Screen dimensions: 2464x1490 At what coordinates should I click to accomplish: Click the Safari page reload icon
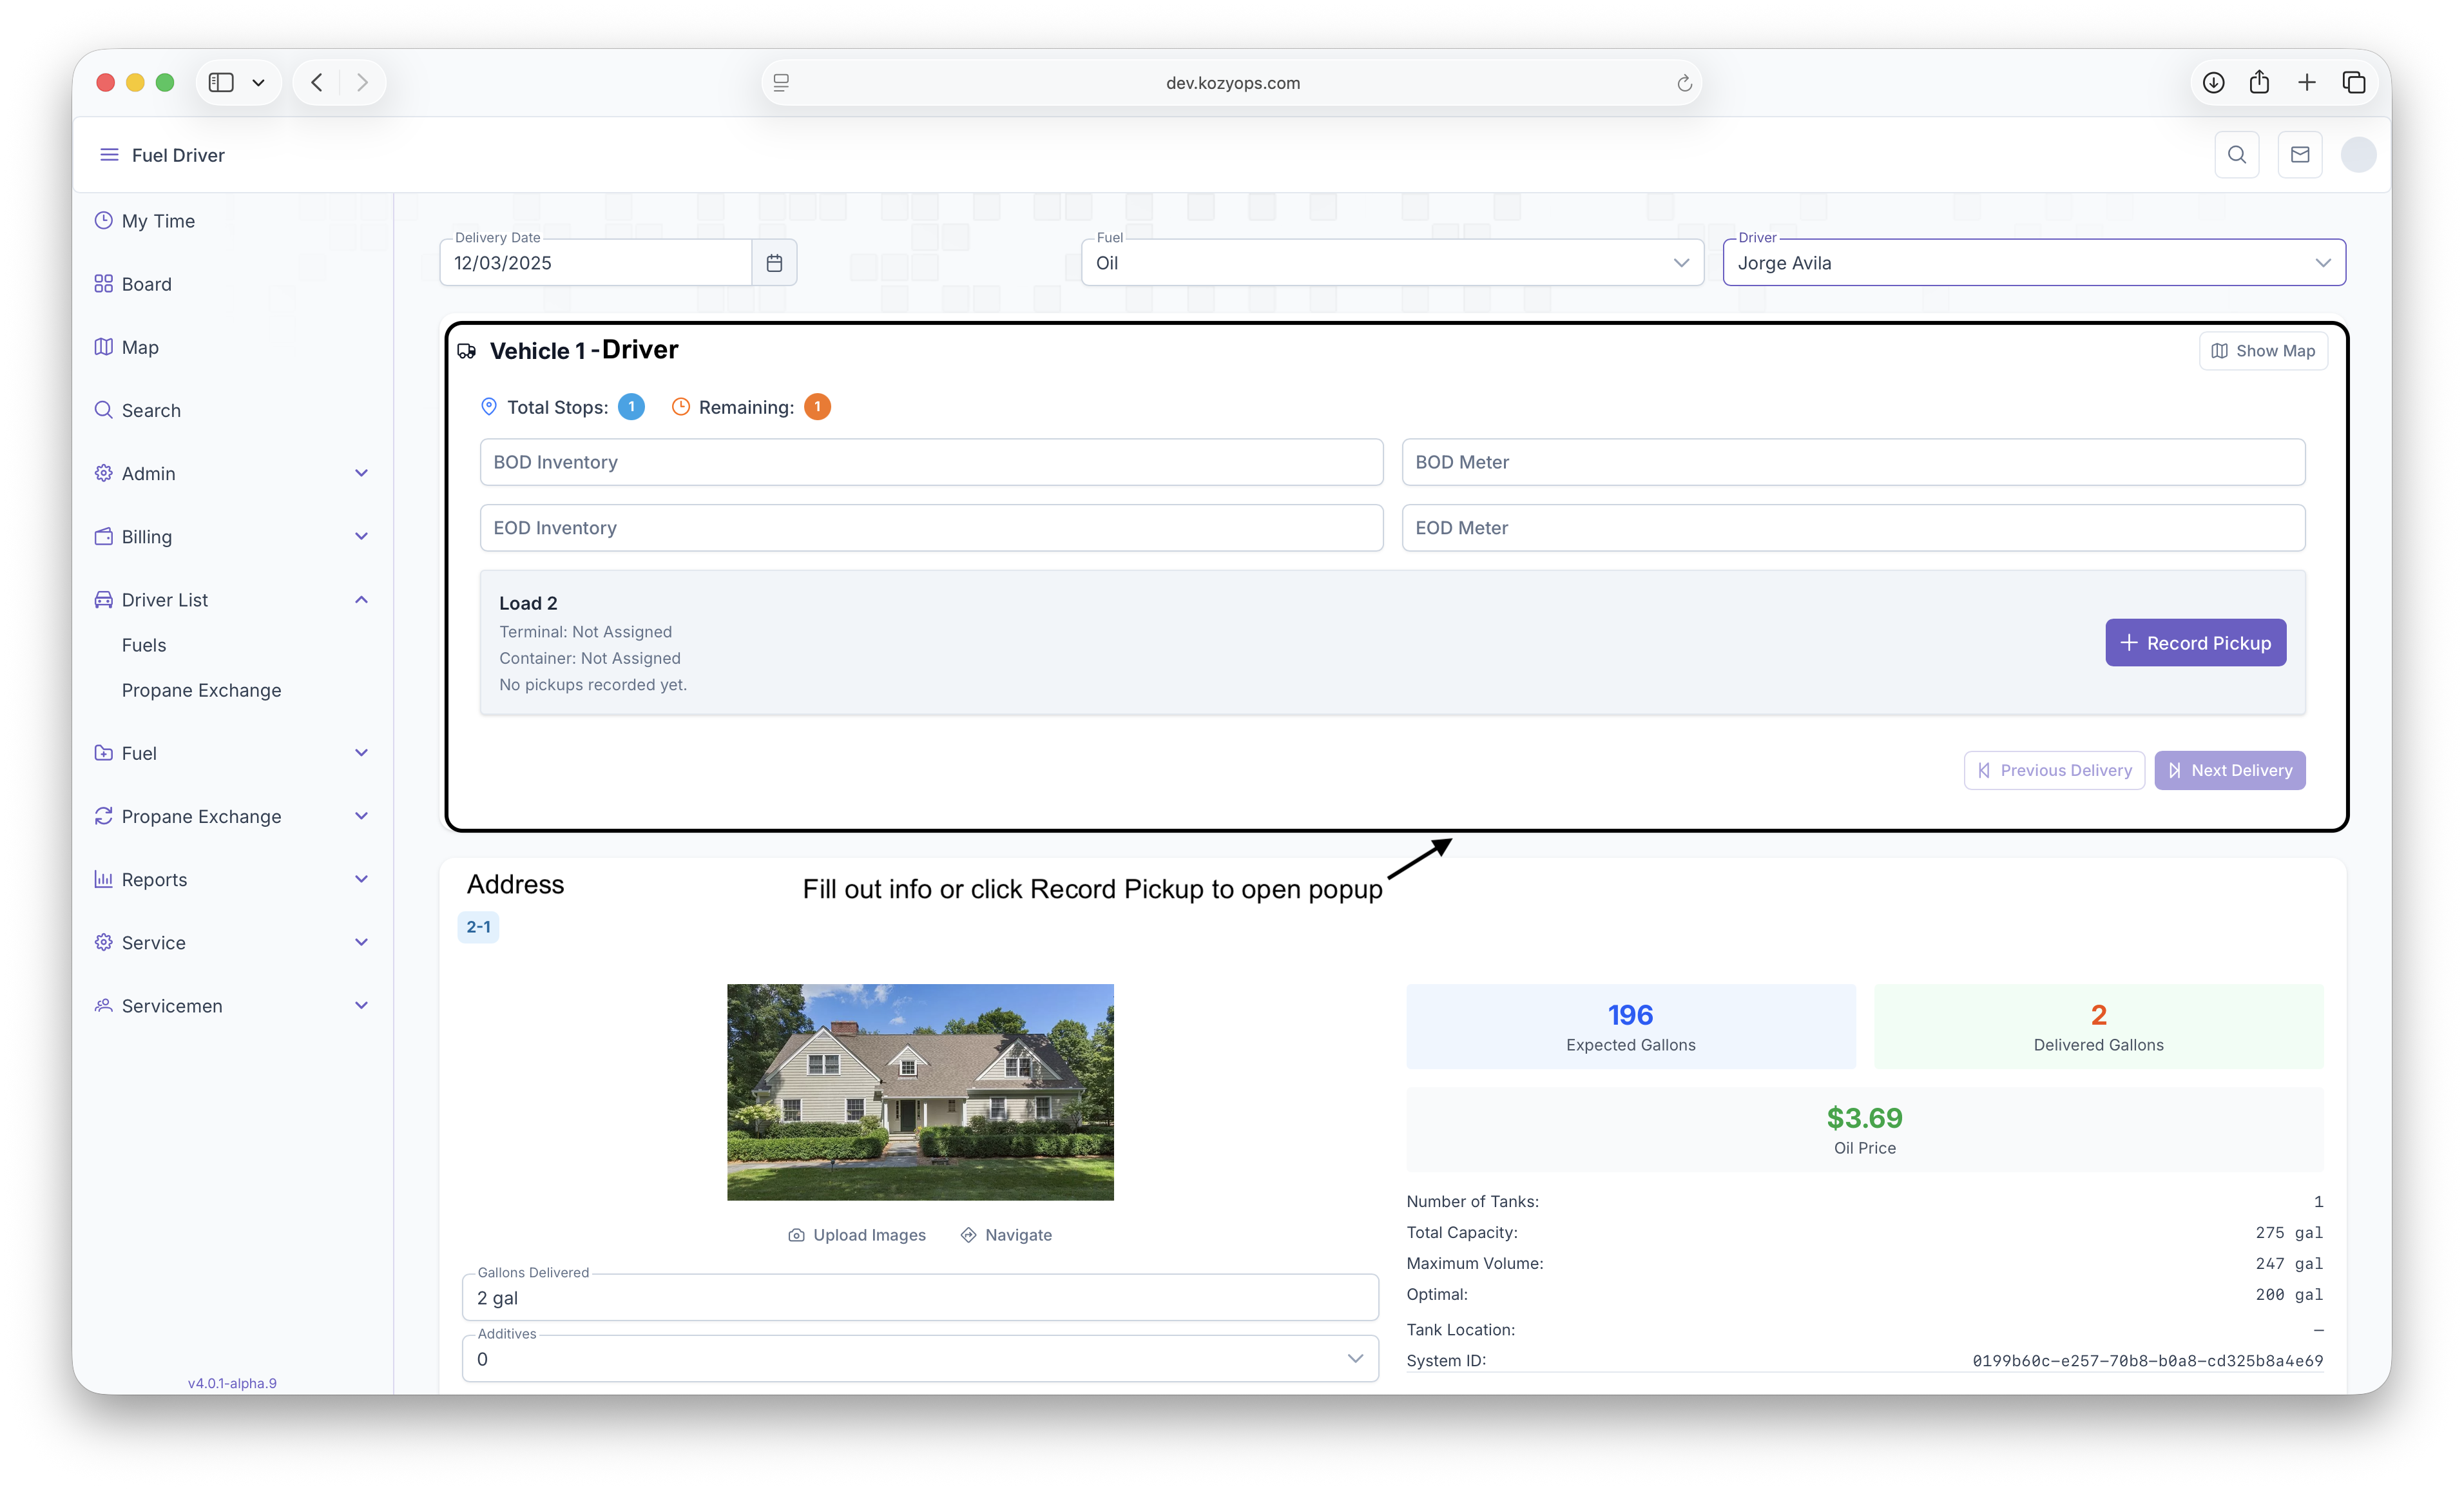click(x=1684, y=83)
